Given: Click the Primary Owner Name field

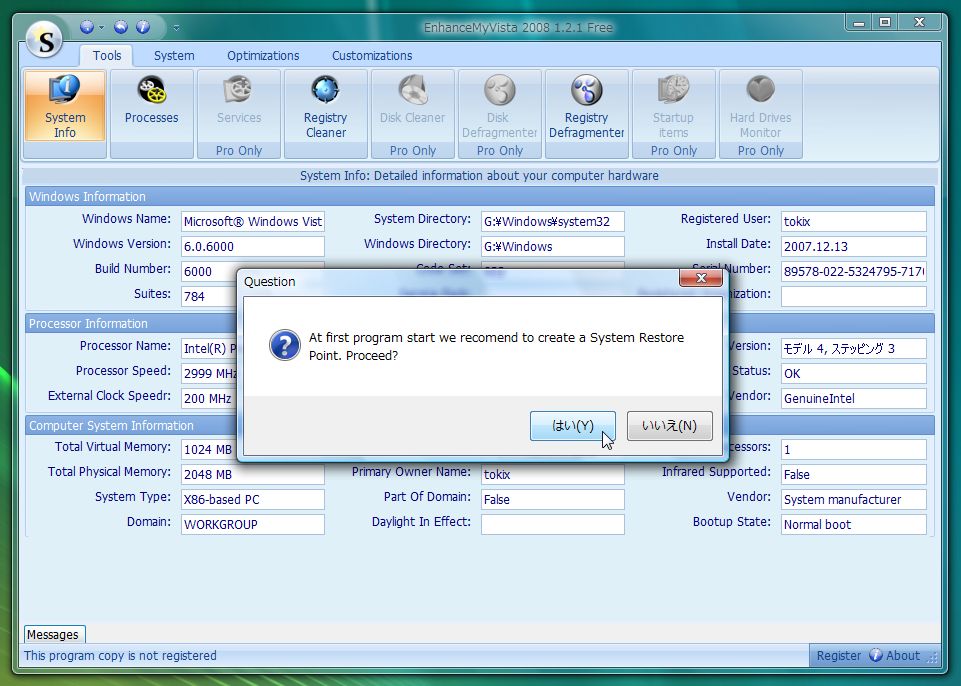Looking at the screenshot, I should [552, 474].
